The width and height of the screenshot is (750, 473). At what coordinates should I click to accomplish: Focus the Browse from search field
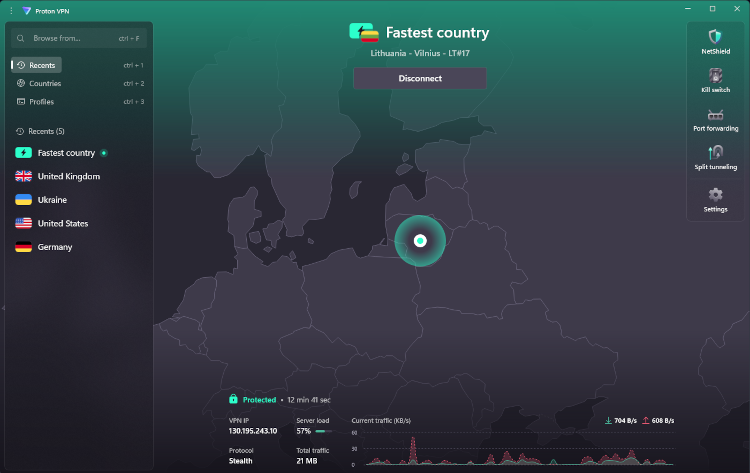[79, 38]
